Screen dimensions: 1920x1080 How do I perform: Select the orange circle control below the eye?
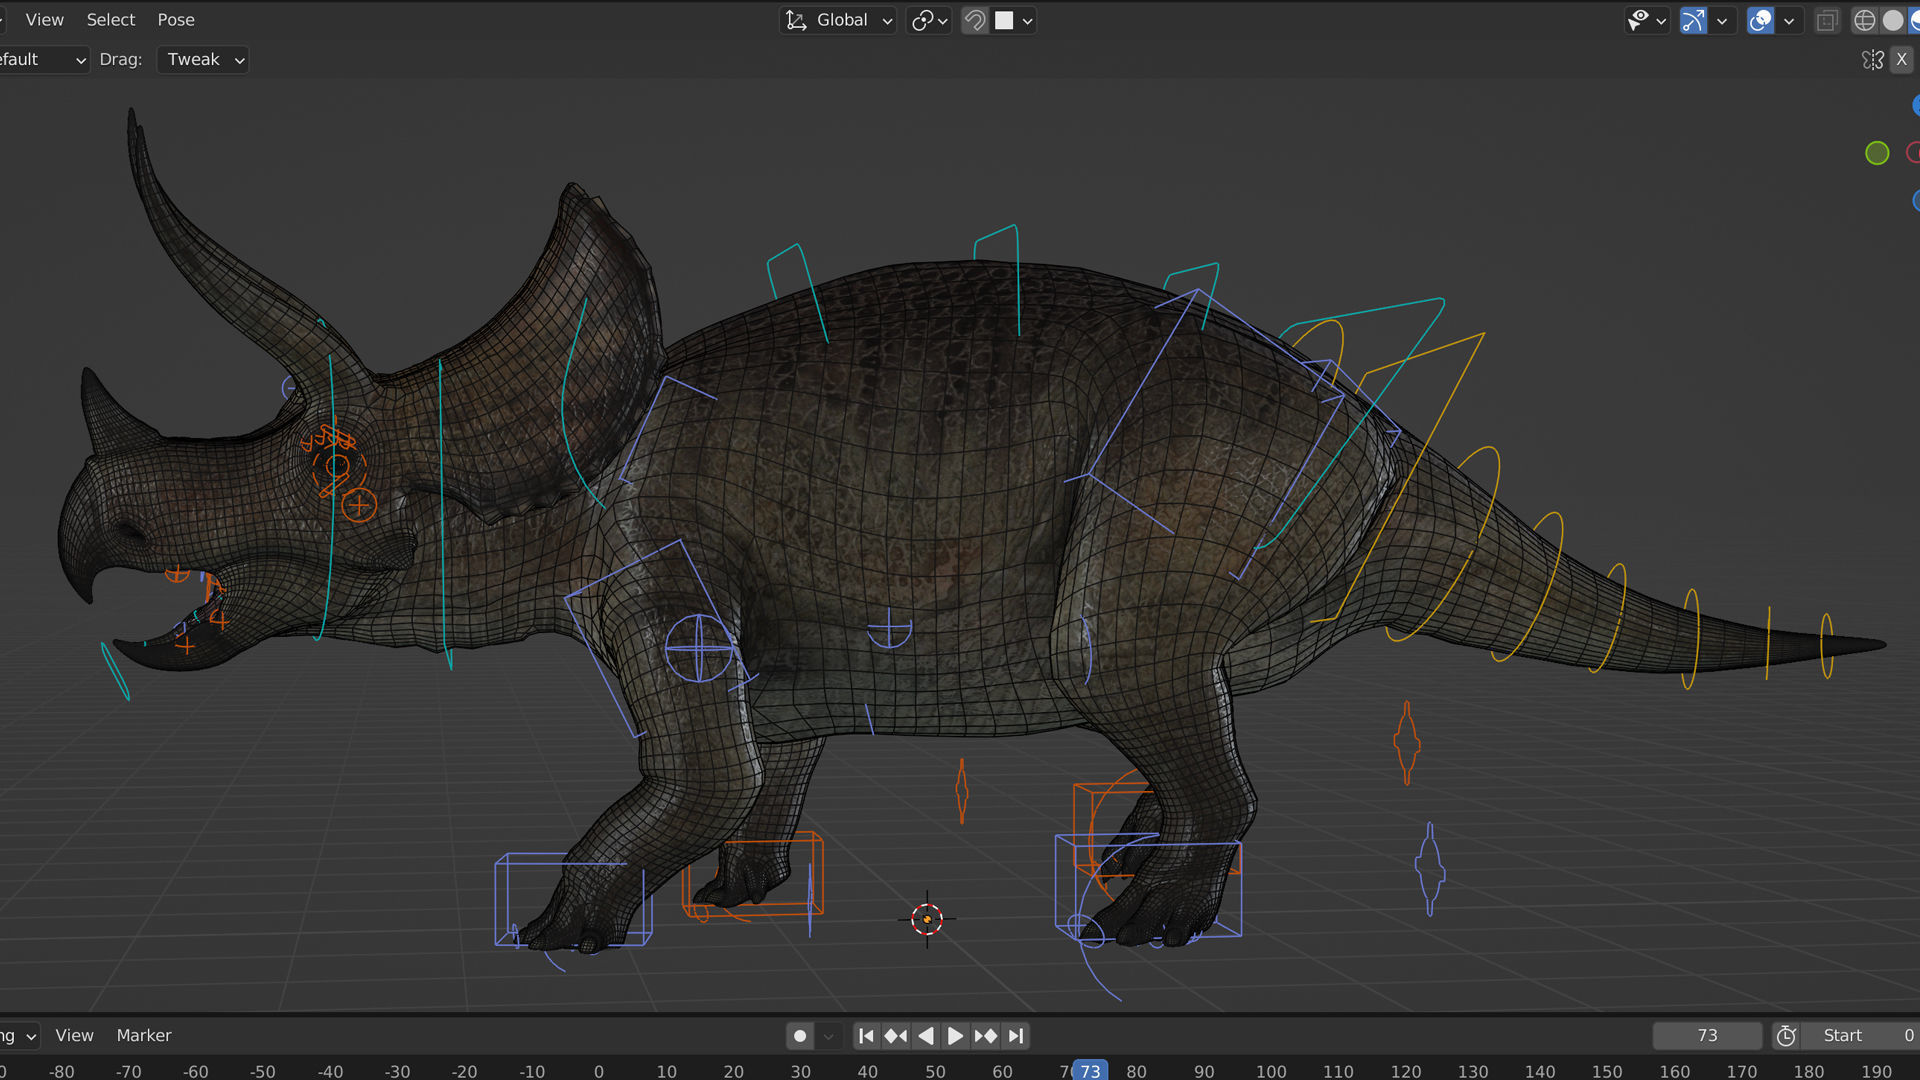(x=359, y=505)
